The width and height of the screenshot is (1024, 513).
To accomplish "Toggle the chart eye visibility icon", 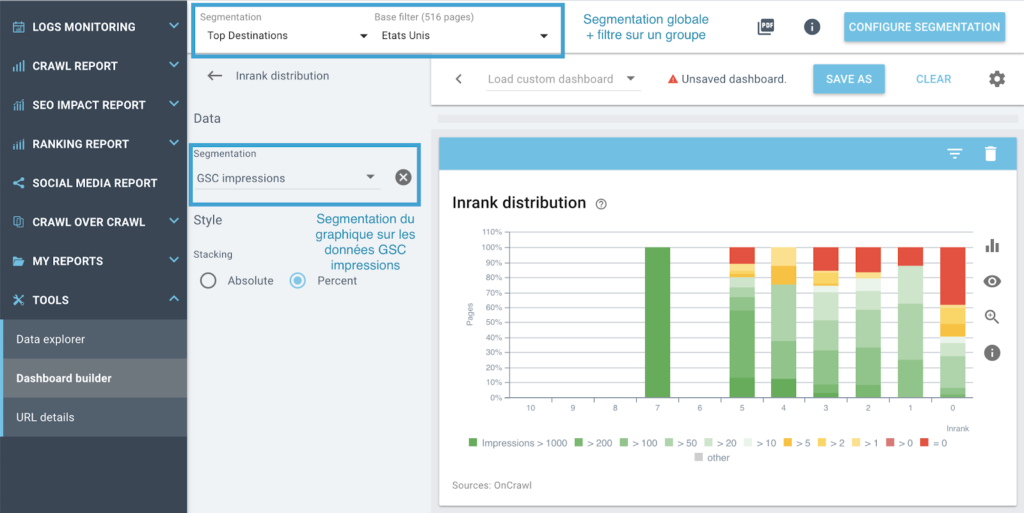I will [992, 282].
